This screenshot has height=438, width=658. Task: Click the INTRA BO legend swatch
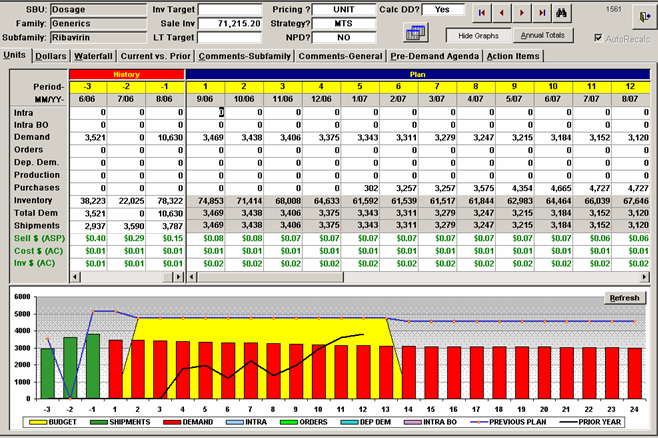tap(412, 422)
